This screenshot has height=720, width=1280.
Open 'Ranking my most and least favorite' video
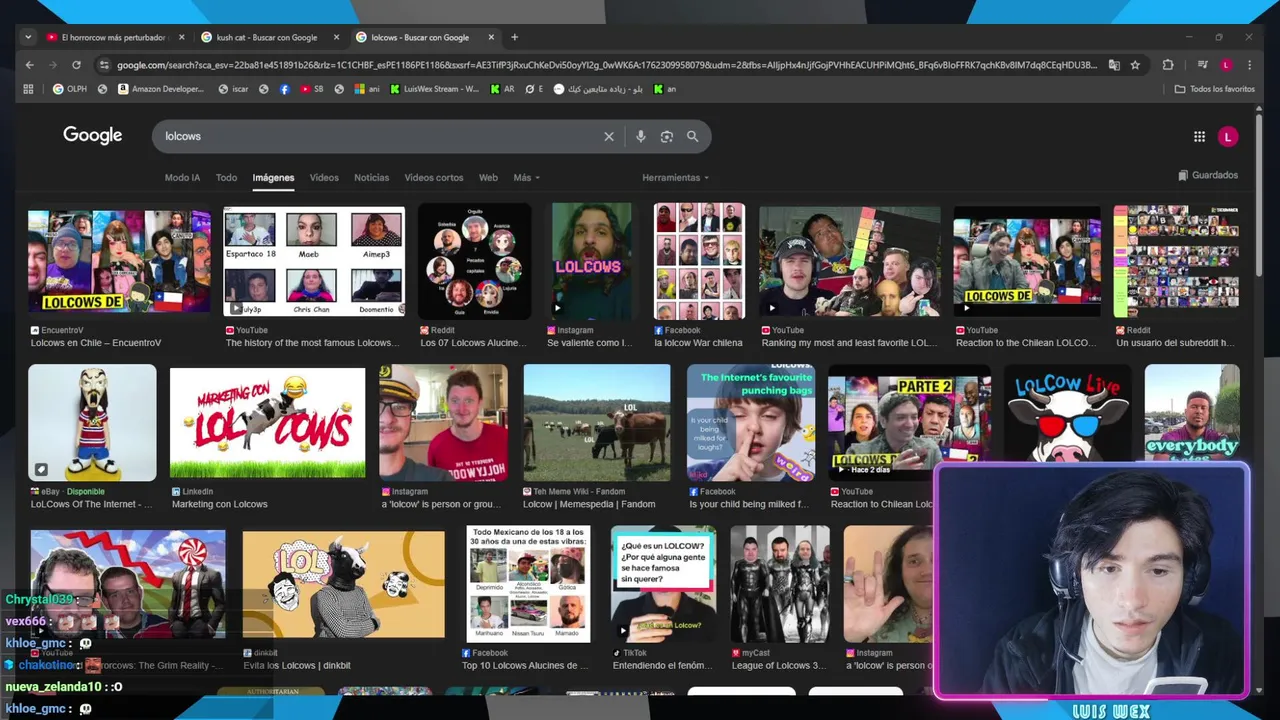[850, 261]
